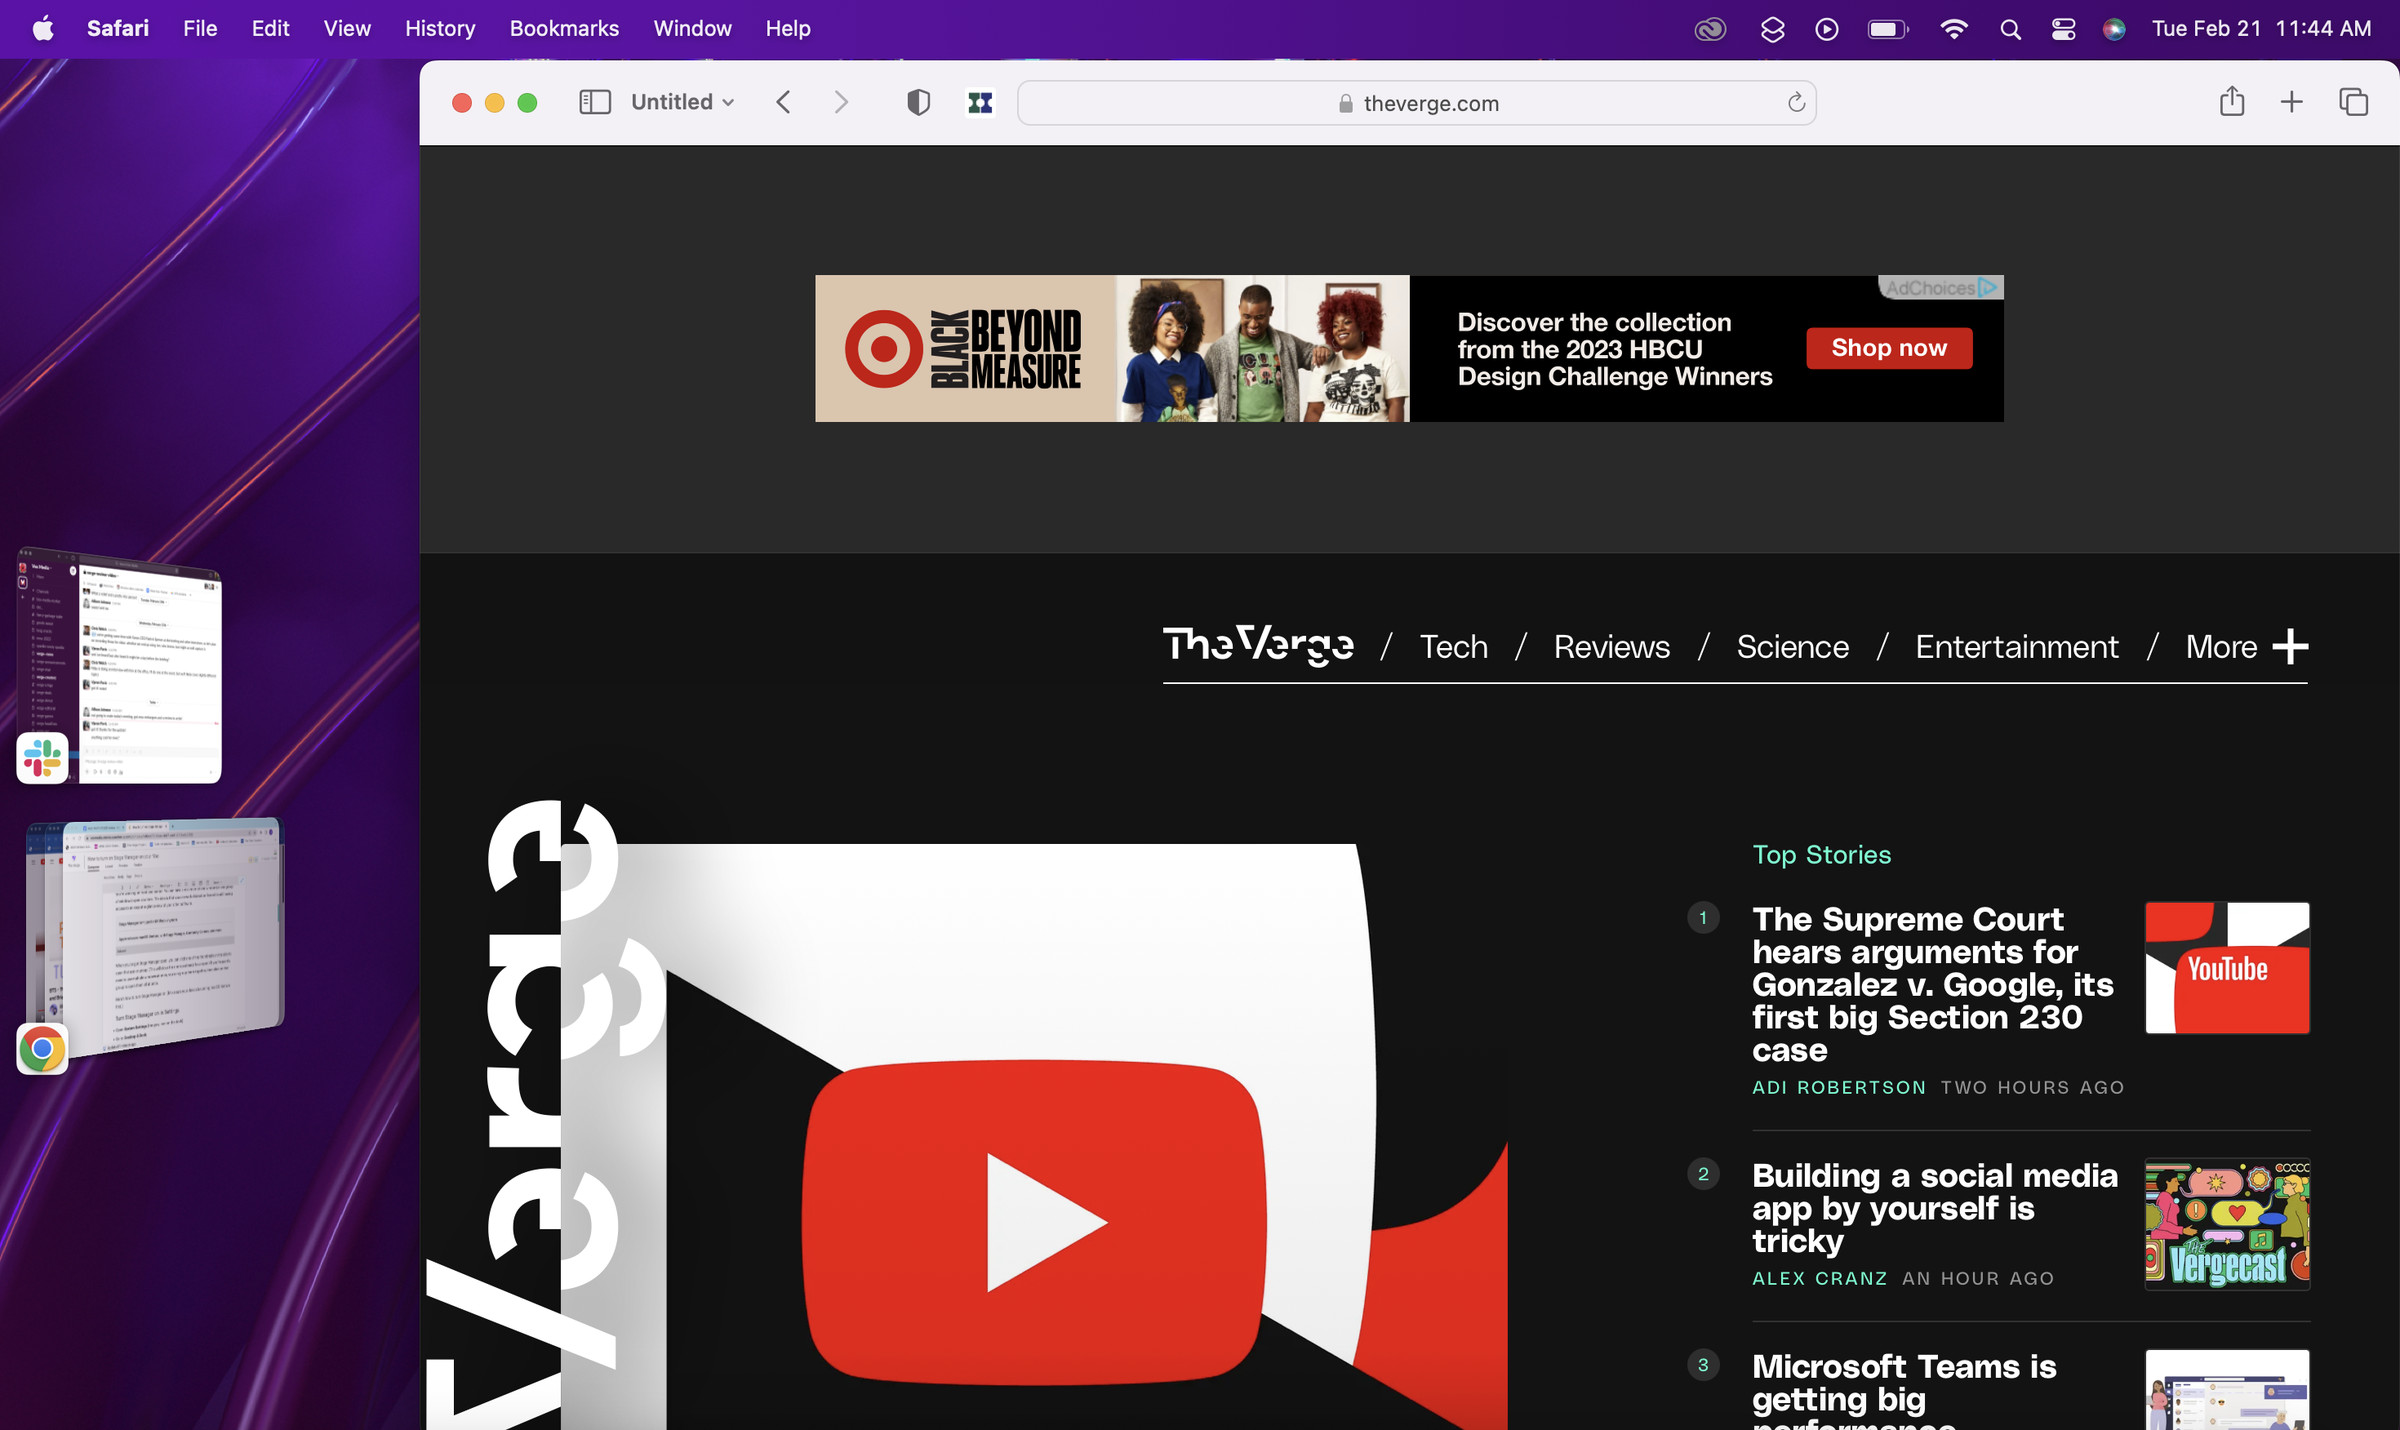
Task: Open the File menu
Action: [x=200, y=28]
